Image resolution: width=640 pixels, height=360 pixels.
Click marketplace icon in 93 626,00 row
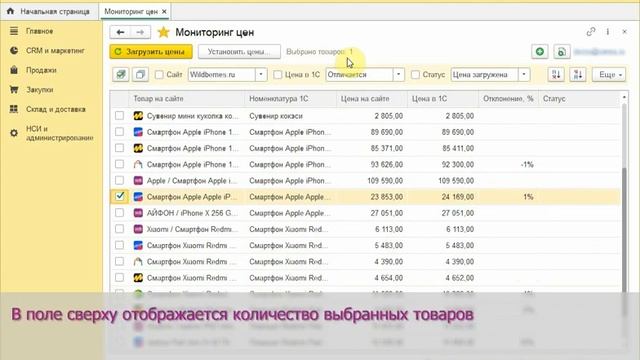point(138,164)
